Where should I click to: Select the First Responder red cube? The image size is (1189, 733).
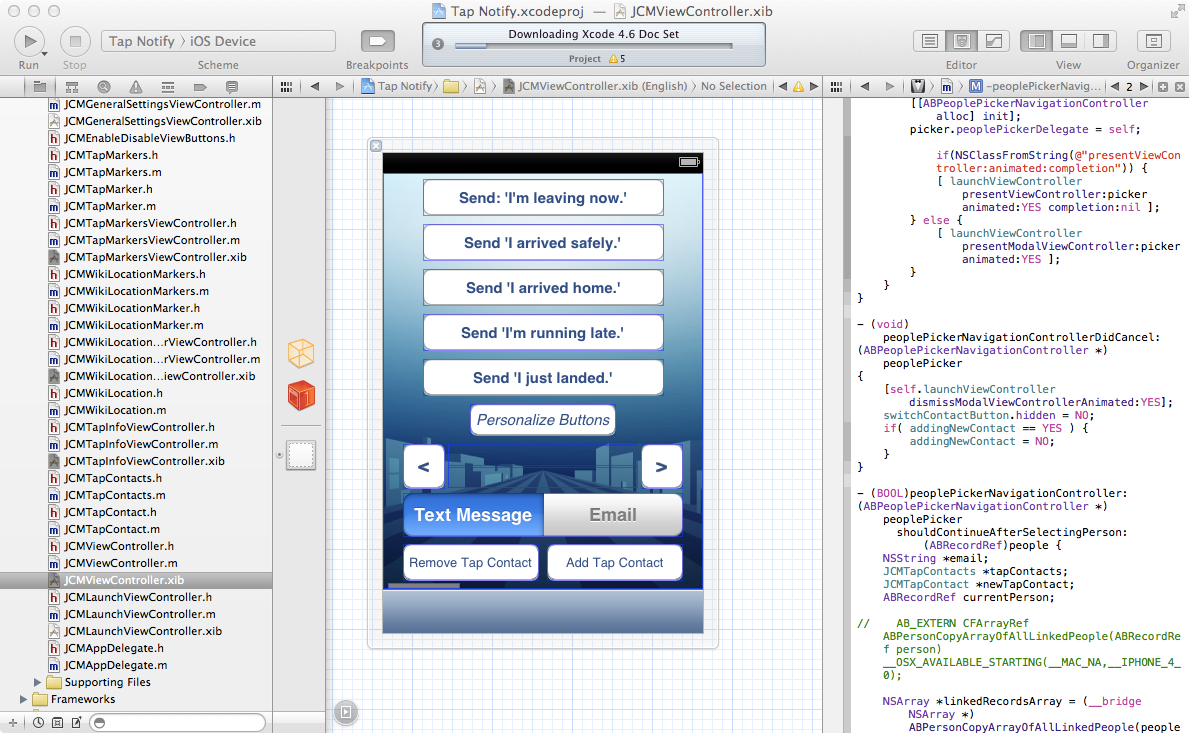[x=301, y=396]
